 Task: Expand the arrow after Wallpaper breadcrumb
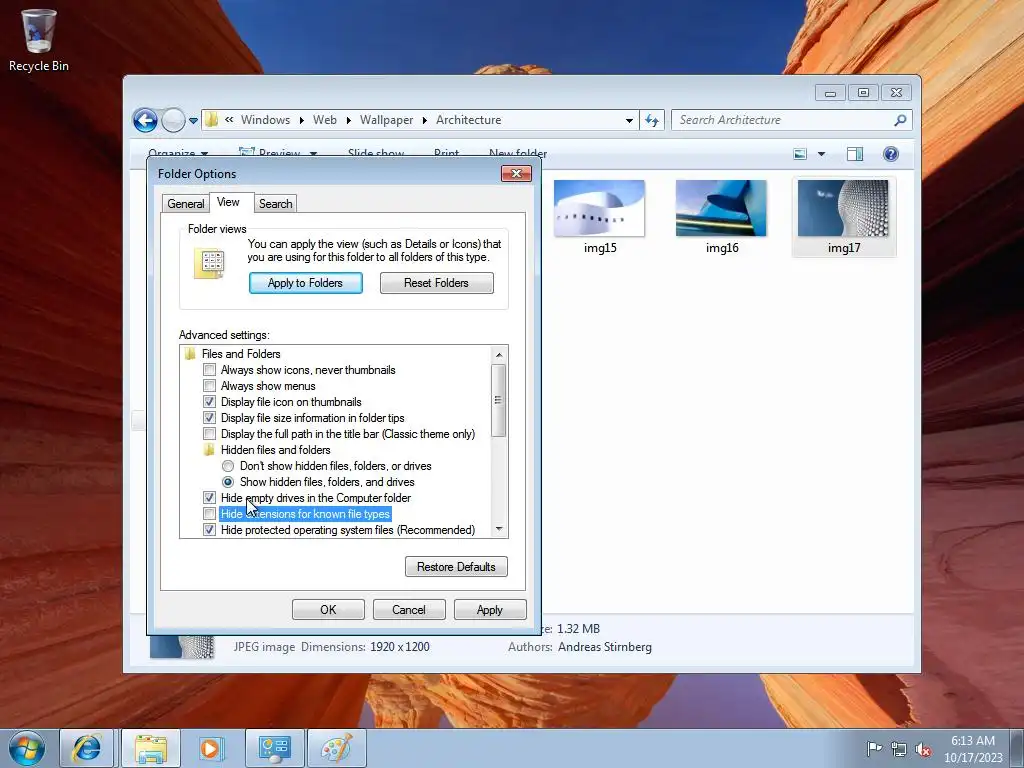[x=424, y=120]
